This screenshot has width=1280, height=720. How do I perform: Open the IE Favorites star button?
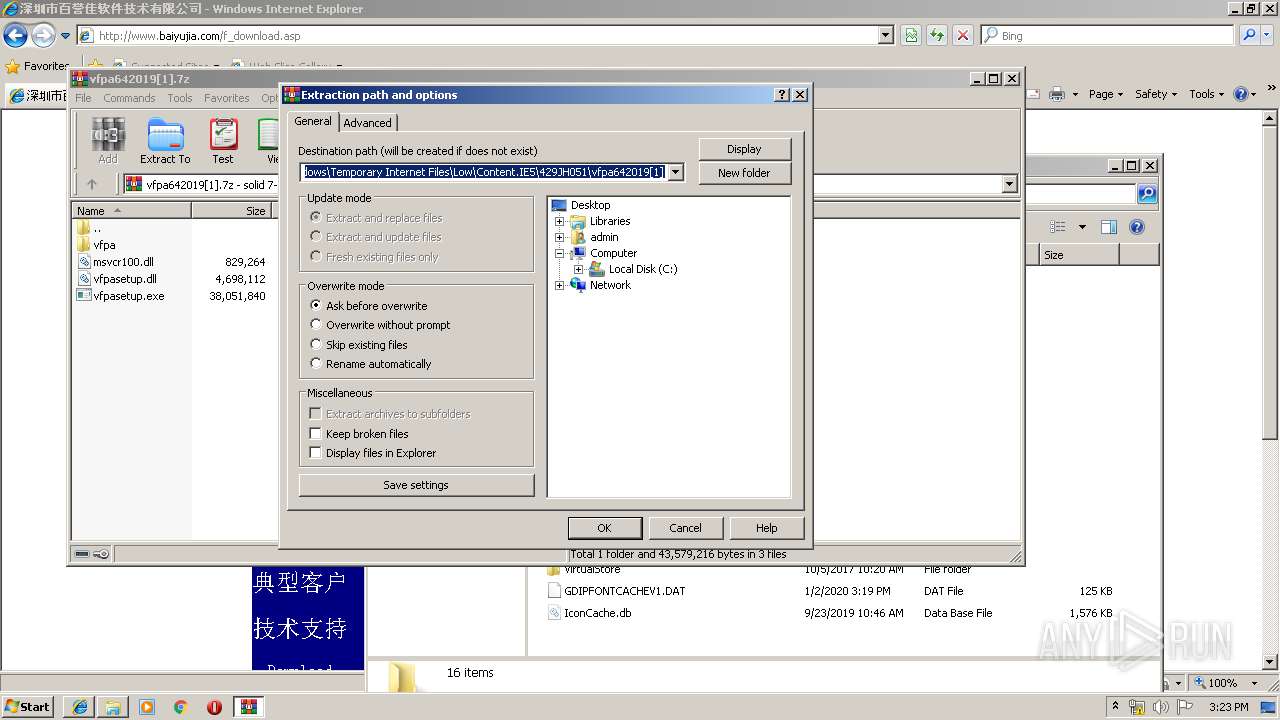pos(38,66)
